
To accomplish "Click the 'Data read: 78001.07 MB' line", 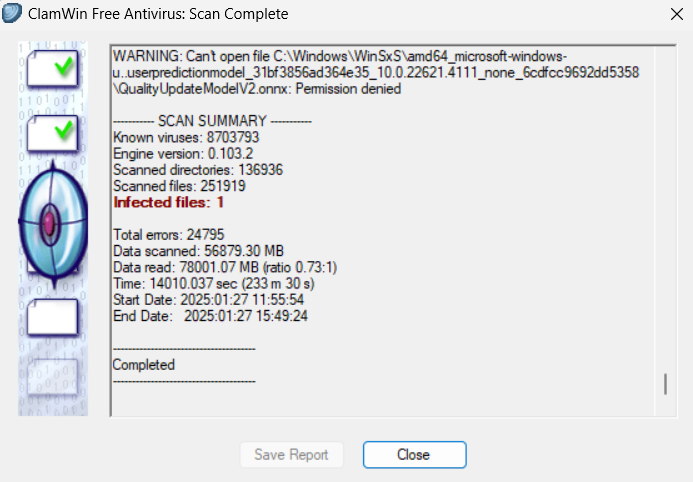I will pyautogui.click(x=225, y=267).
